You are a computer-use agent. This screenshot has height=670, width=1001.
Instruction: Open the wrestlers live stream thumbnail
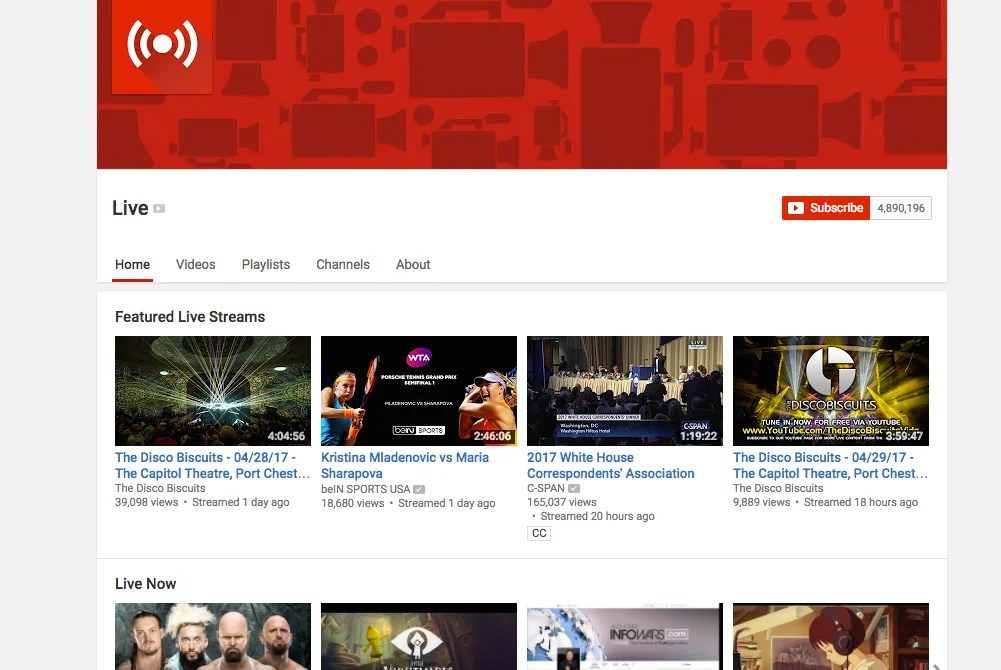(213, 636)
